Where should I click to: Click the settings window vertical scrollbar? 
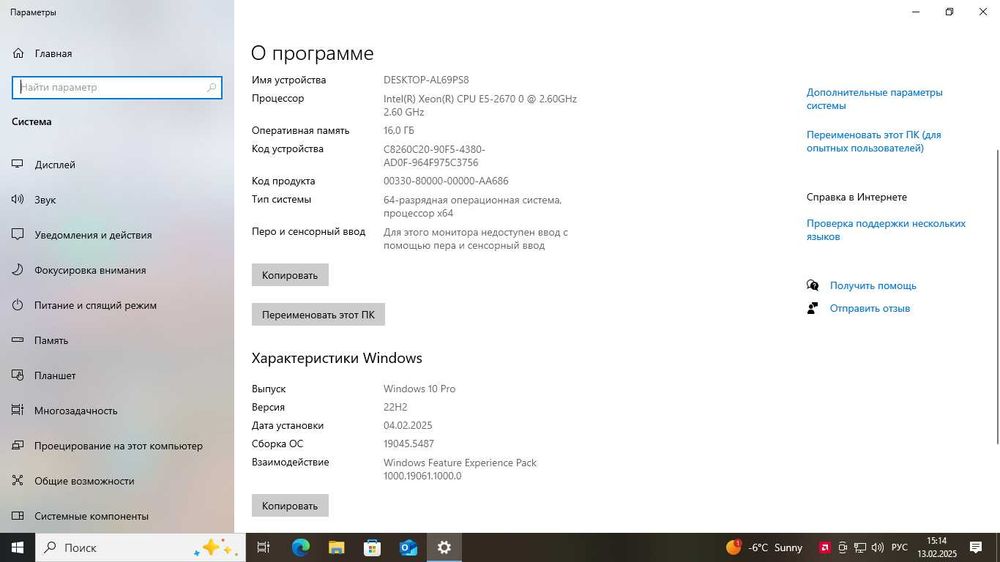point(997,297)
